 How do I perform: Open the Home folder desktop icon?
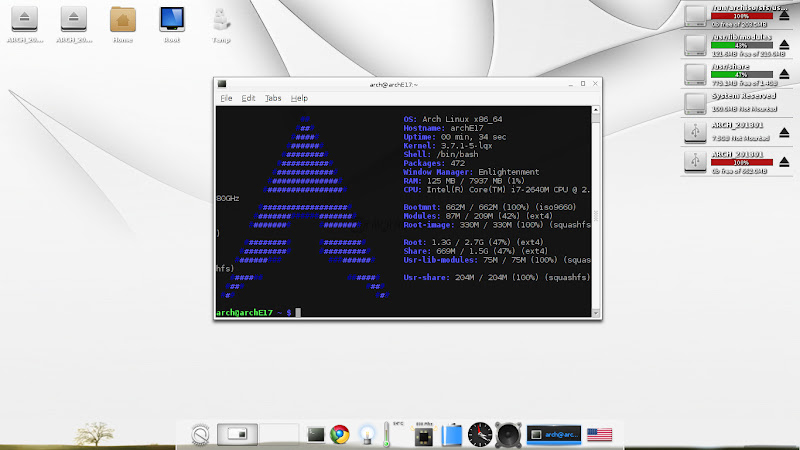[x=123, y=20]
